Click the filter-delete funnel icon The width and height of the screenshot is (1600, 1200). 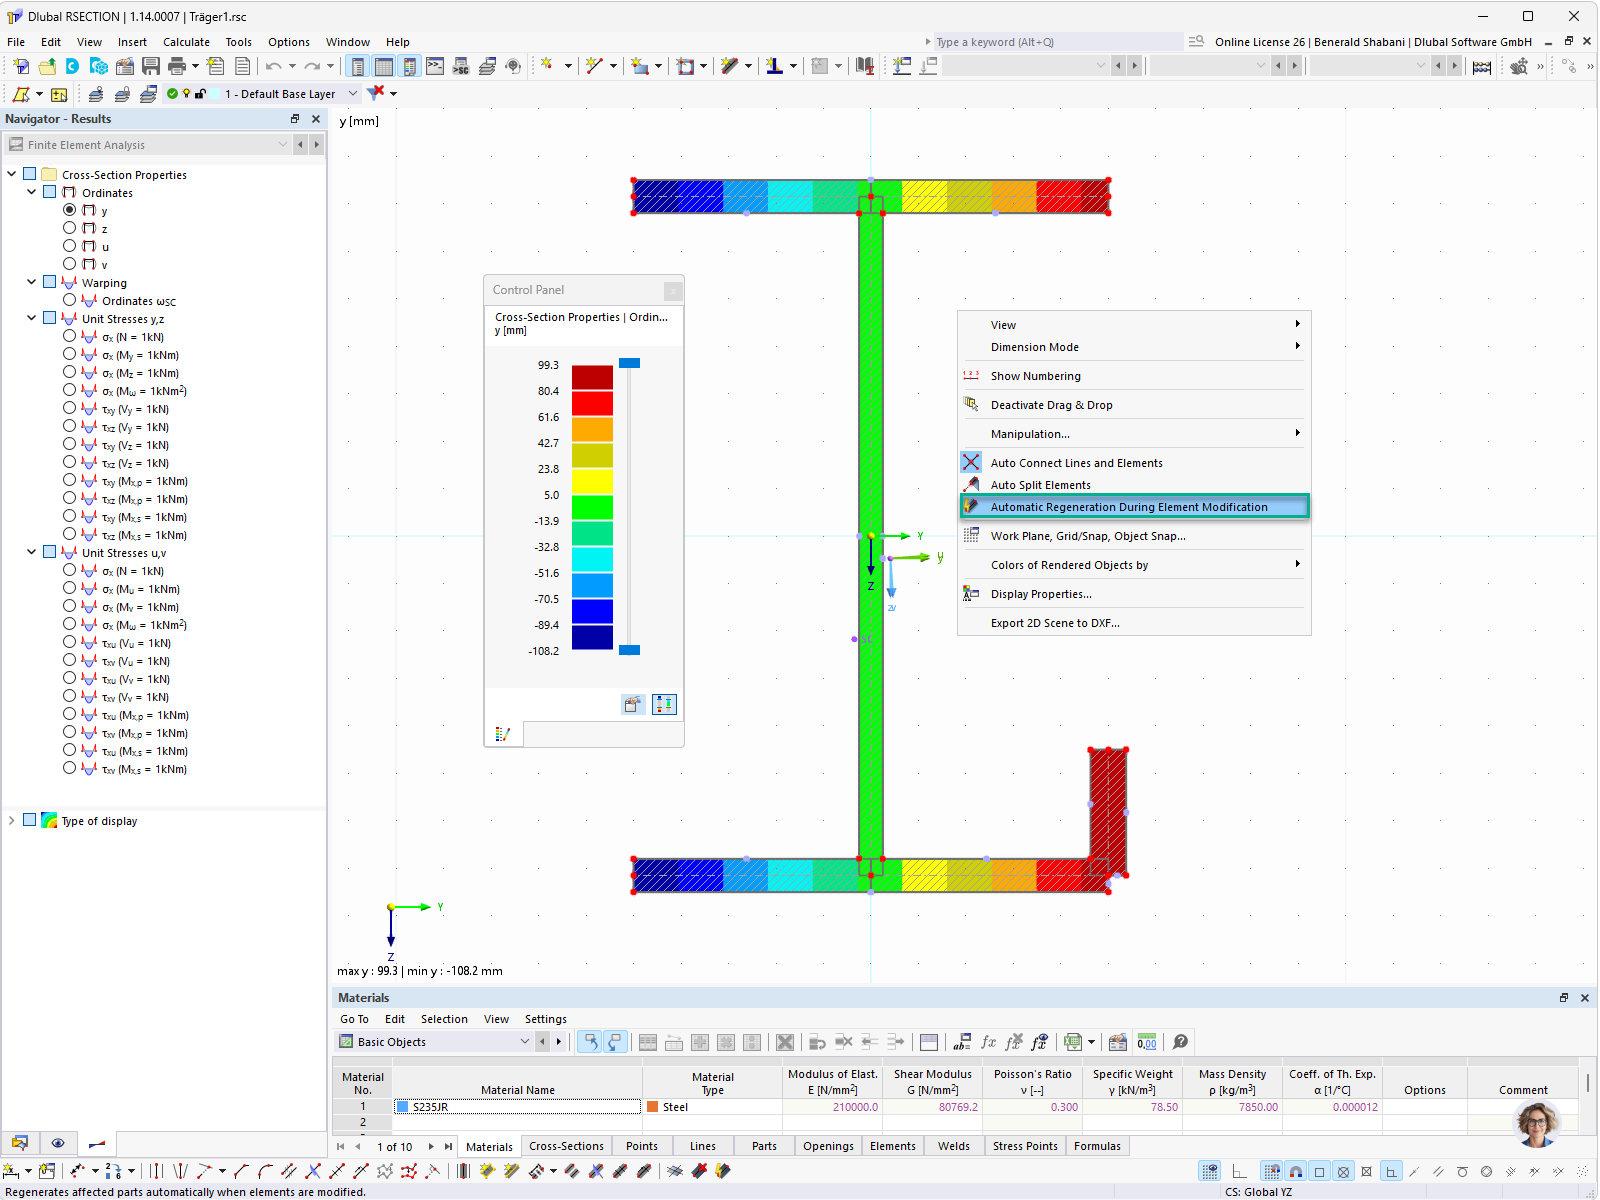coord(376,93)
